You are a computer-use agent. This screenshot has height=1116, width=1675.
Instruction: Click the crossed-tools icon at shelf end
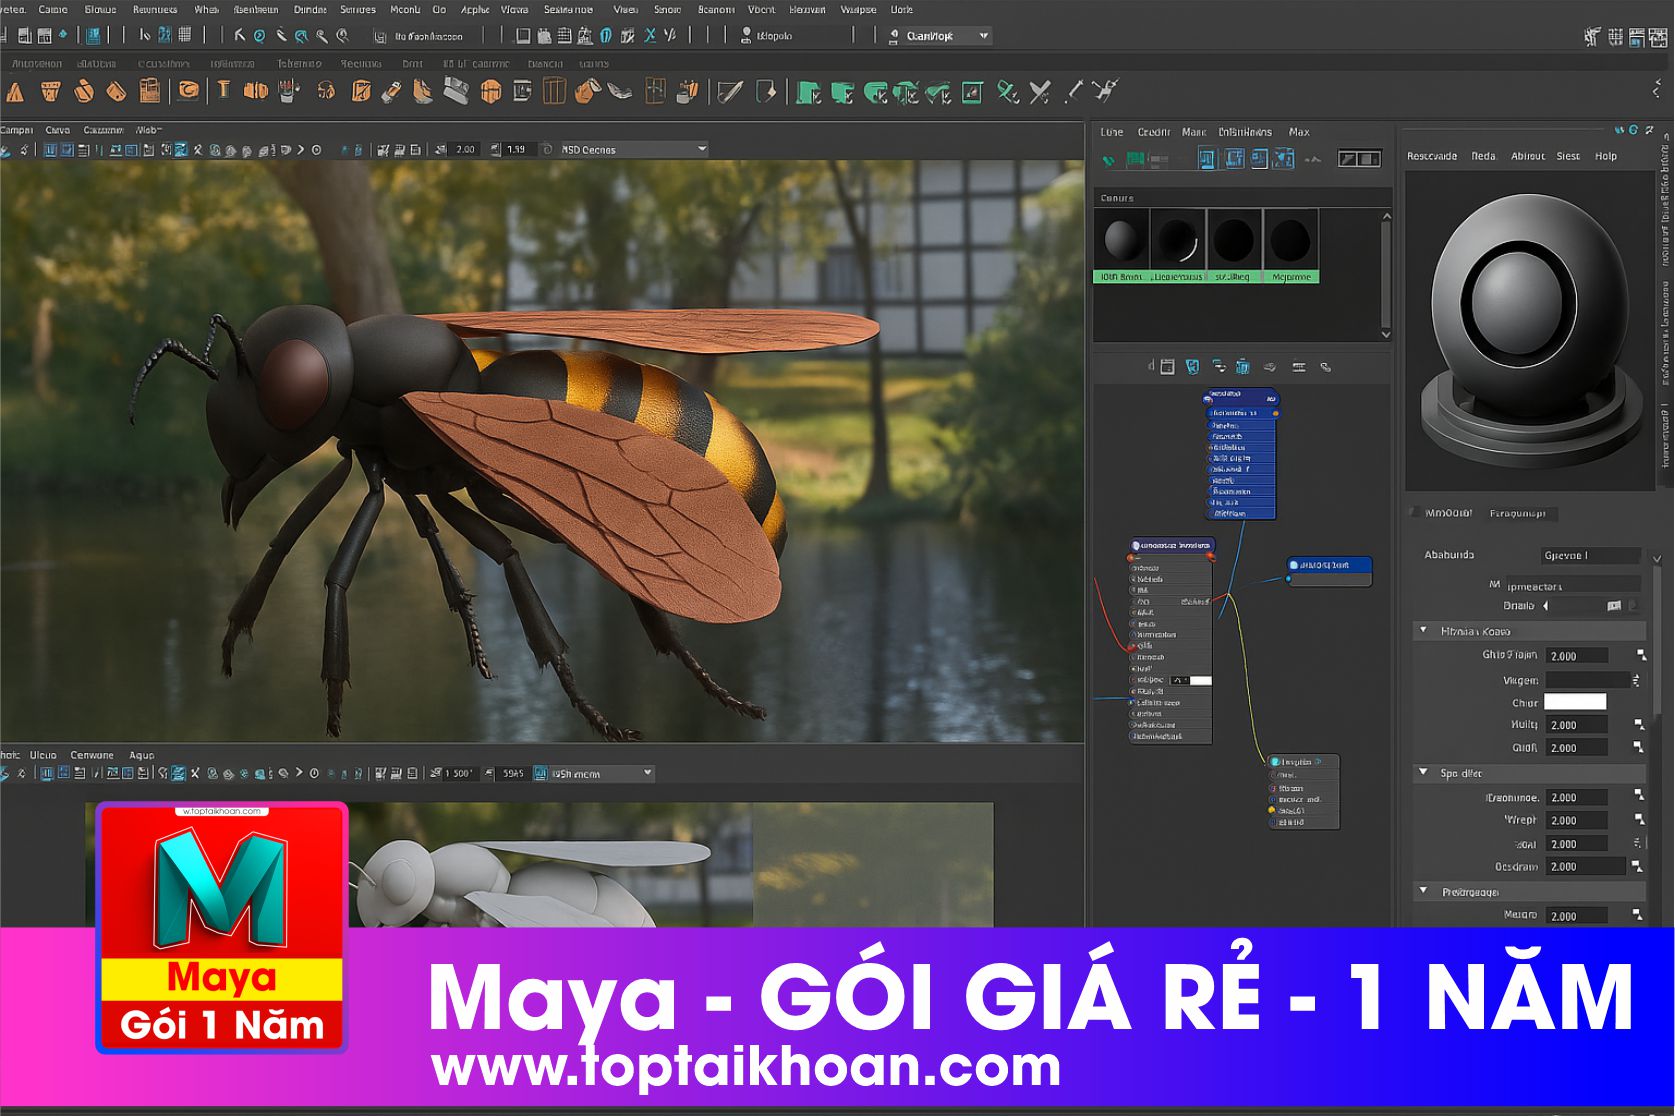coord(1104,91)
